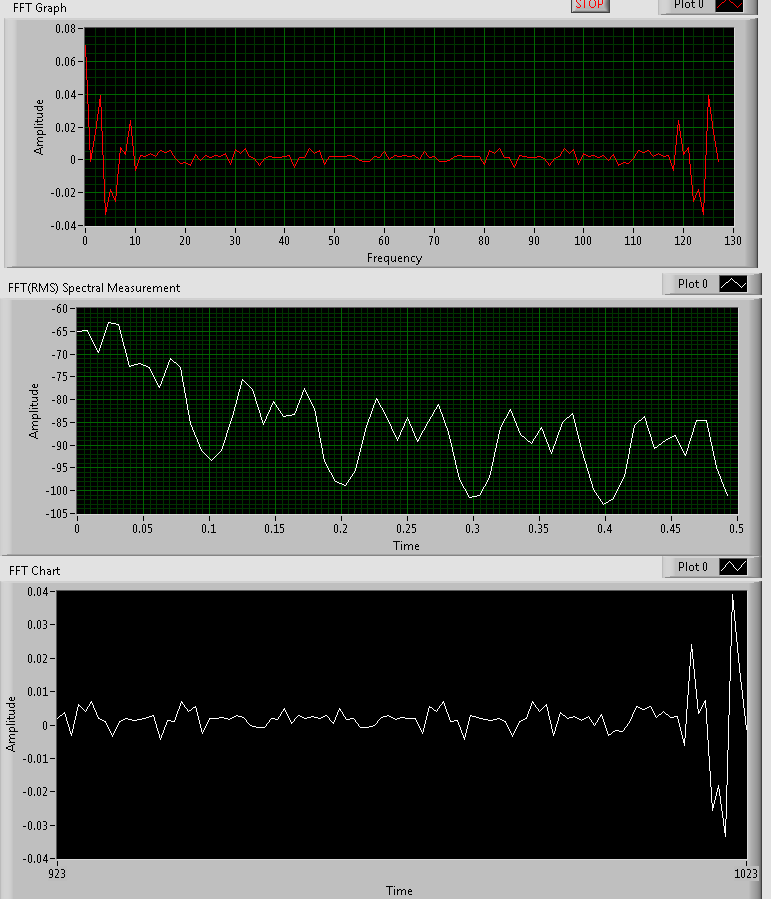Viewport: 771px width, 899px height.
Task: Click the FFT Graph title label
Action: click(40, 8)
